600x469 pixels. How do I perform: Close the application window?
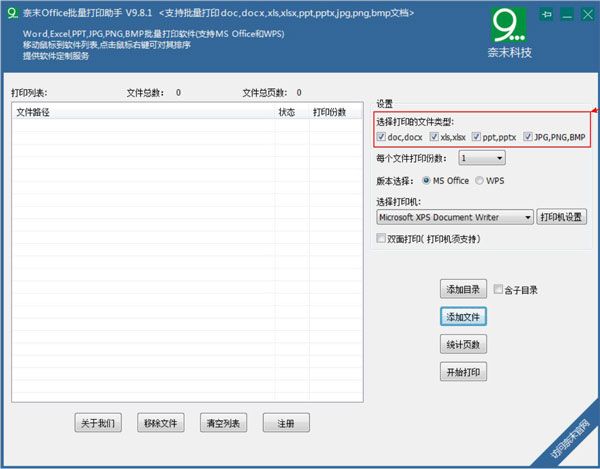coord(587,15)
